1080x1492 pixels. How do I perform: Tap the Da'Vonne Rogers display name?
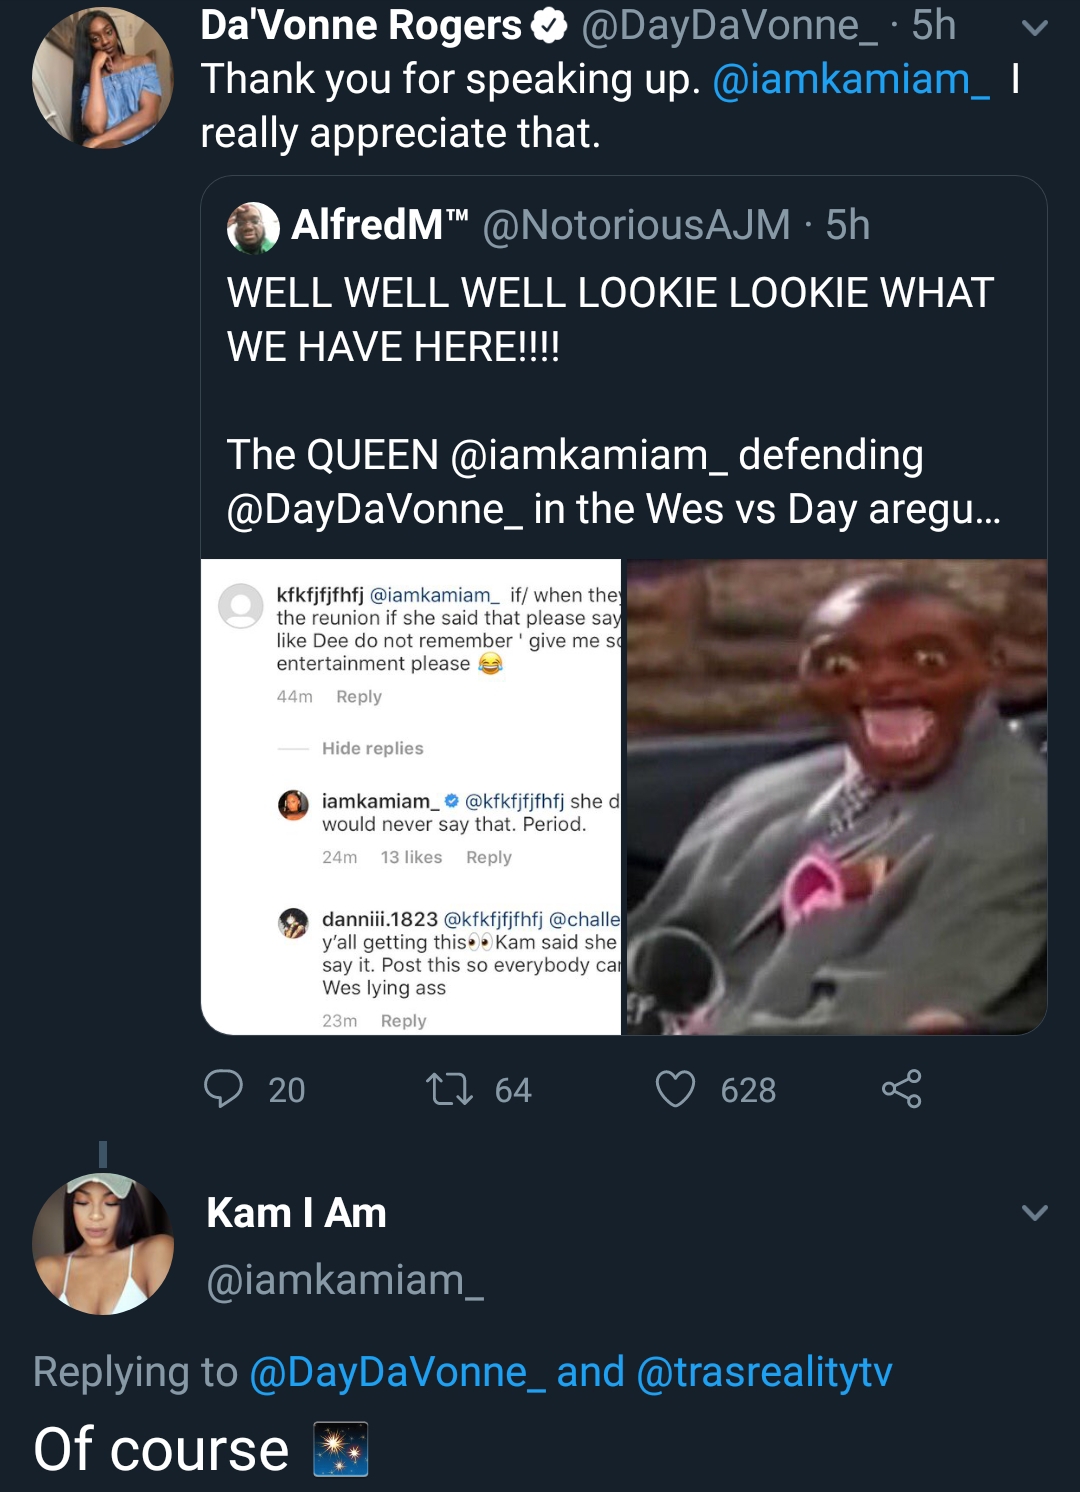(361, 26)
